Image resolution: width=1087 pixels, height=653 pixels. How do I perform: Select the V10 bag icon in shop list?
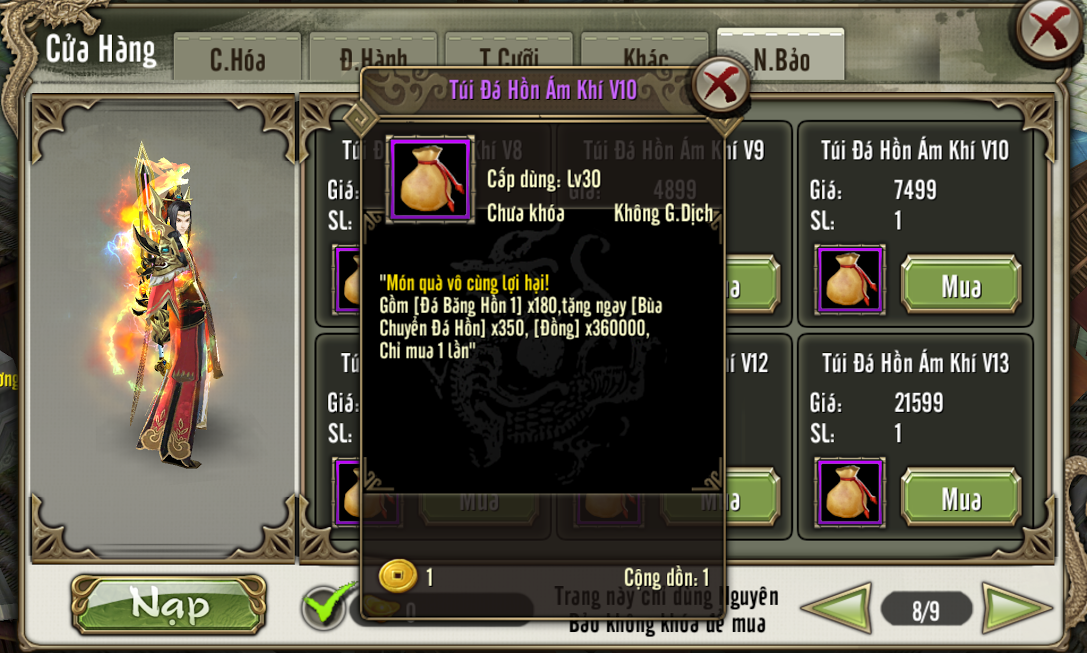[849, 280]
